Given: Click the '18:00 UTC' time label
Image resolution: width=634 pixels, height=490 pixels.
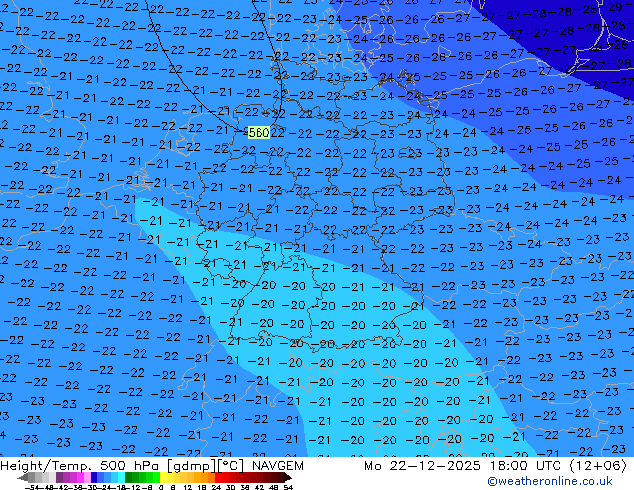Looking at the screenshot, I should point(525,466).
